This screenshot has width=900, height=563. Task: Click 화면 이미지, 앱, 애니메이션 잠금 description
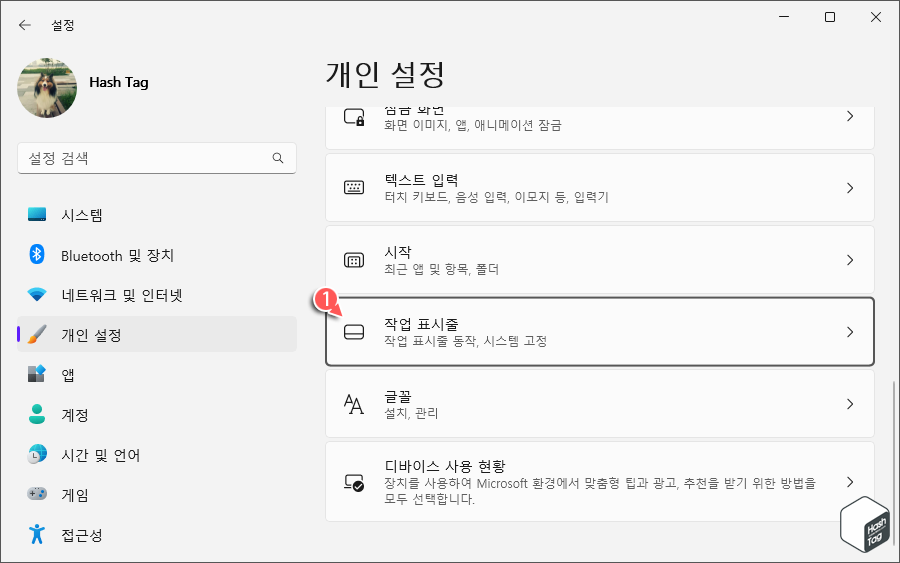[473, 125]
